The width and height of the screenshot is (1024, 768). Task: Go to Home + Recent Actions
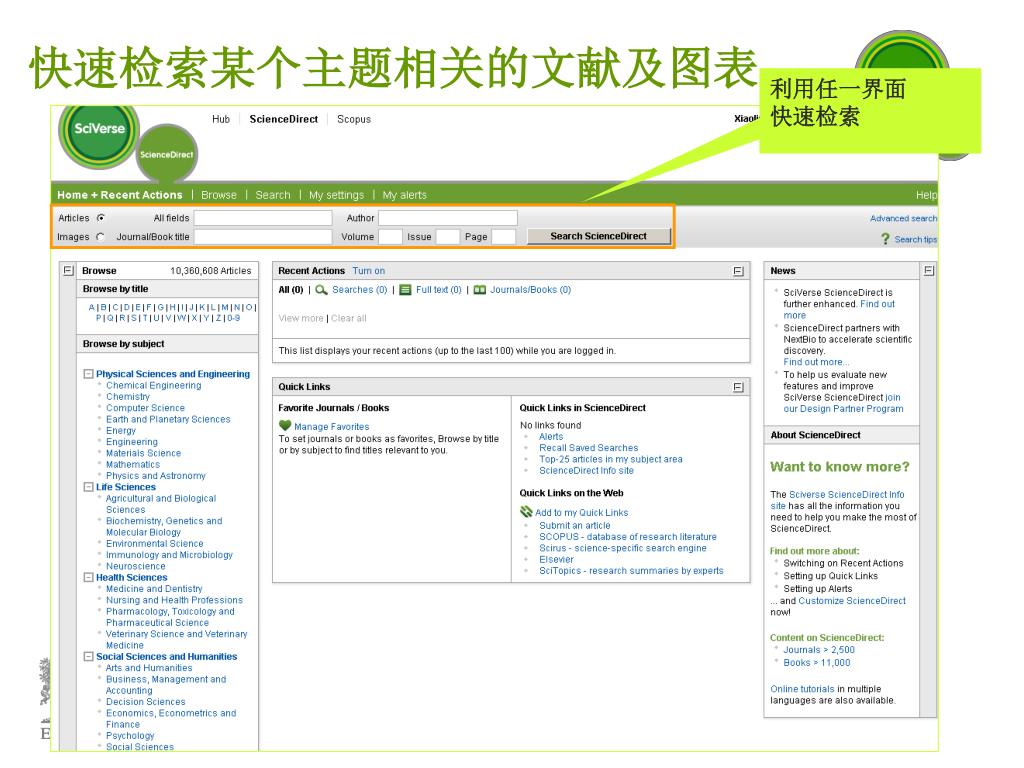pos(120,195)
